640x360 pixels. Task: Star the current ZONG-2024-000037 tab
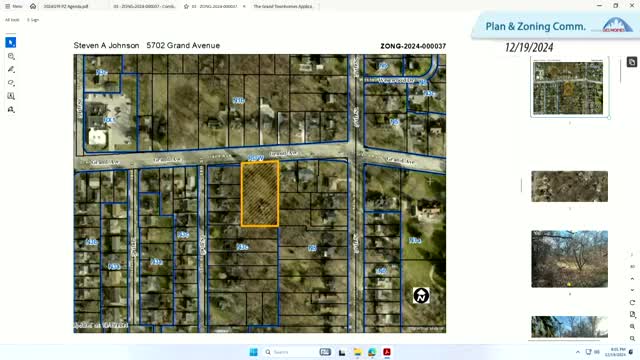pyautogui.click(x=186, y=7)
